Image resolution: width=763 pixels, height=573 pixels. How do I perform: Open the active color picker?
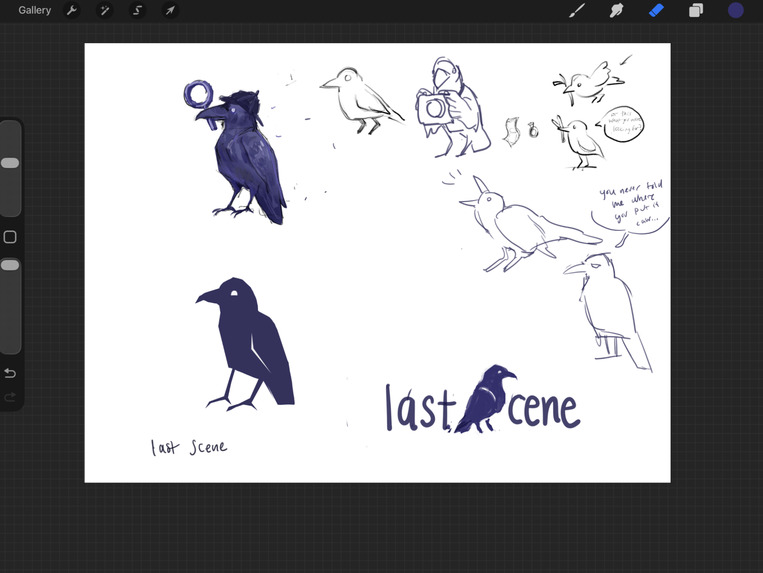pos(736,10)
